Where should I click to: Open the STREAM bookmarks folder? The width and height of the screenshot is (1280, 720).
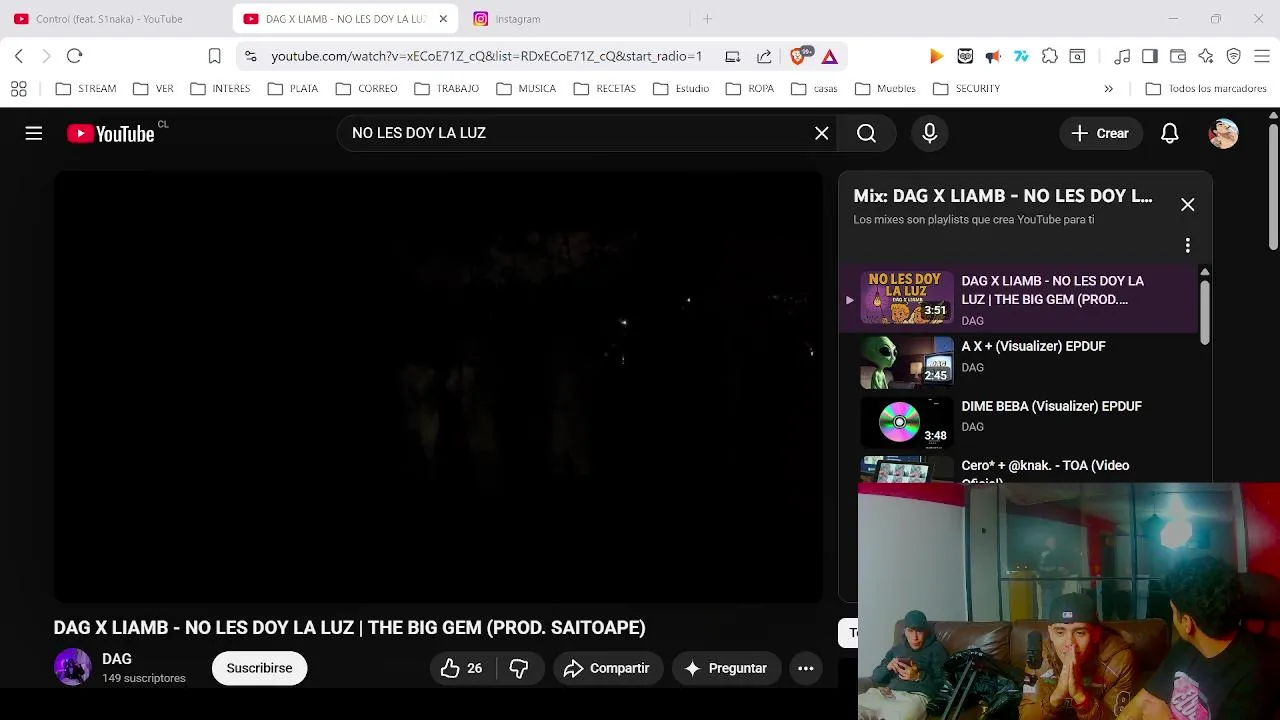point(86,89)
